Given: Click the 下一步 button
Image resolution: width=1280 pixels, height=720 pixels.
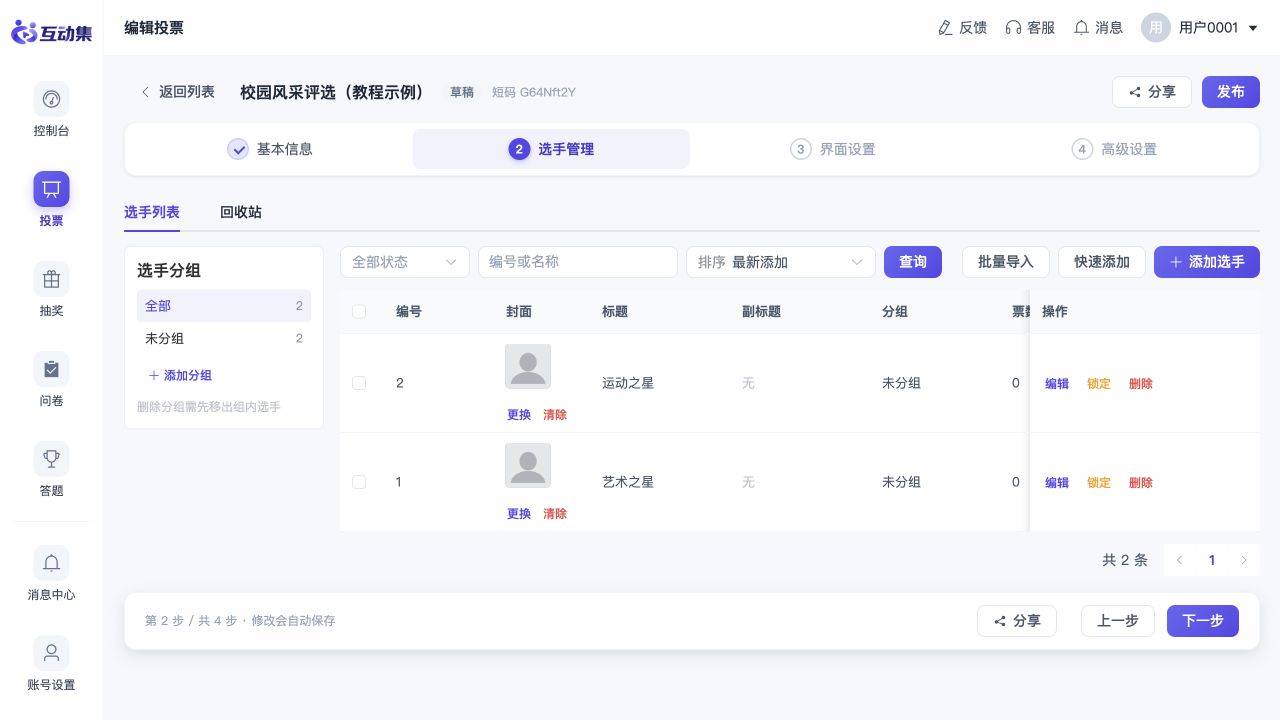Looking at the screenshot, I should pos(1203,621).
